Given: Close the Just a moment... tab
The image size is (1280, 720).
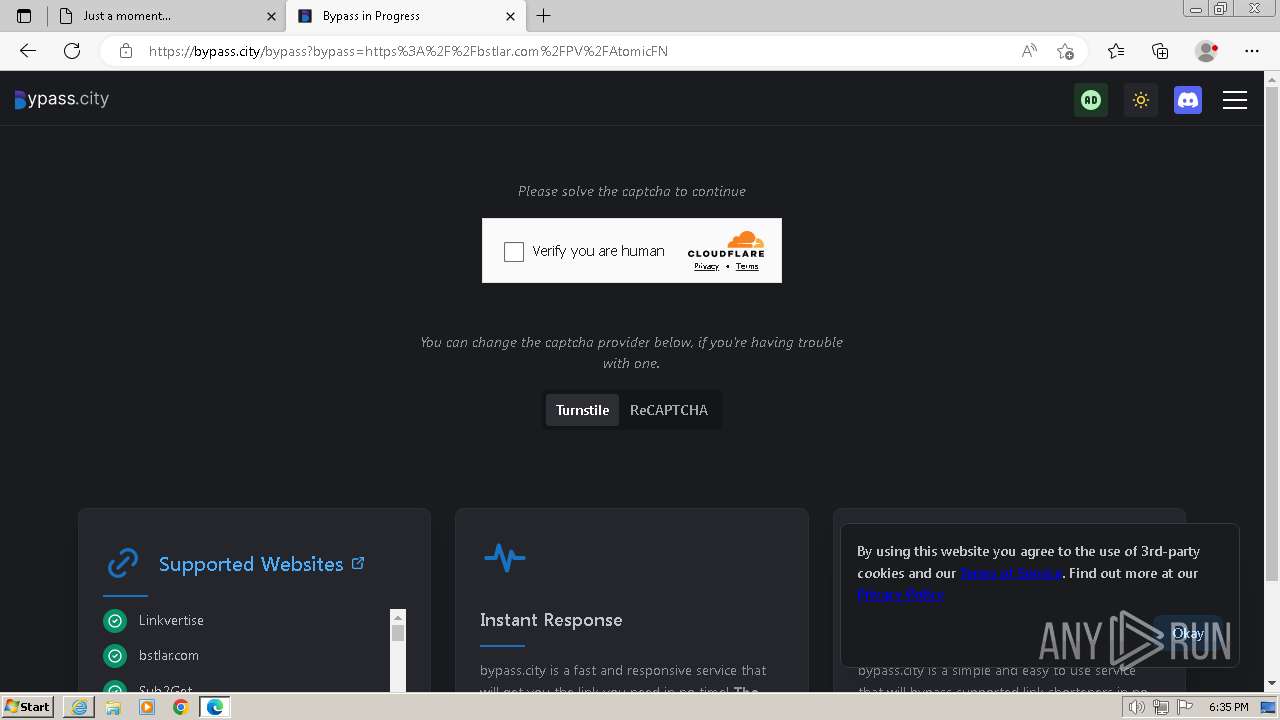Looking at the screenshot, I should tap(271, 16).
